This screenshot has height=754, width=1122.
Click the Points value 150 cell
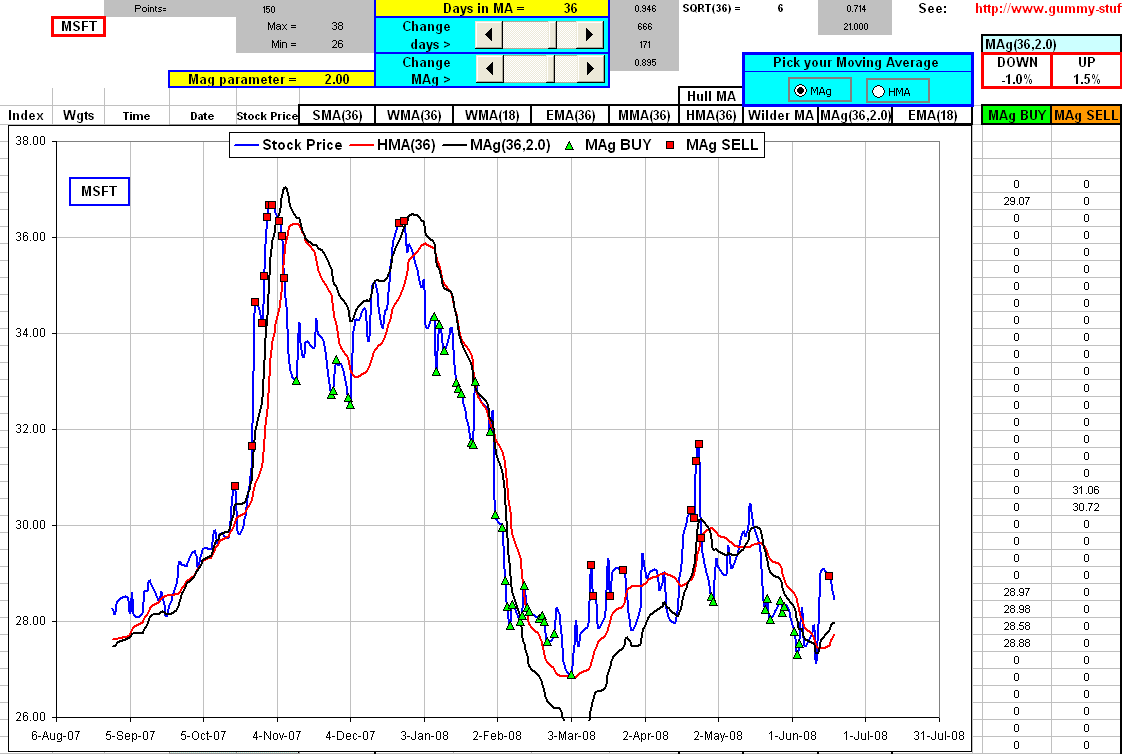268,9
